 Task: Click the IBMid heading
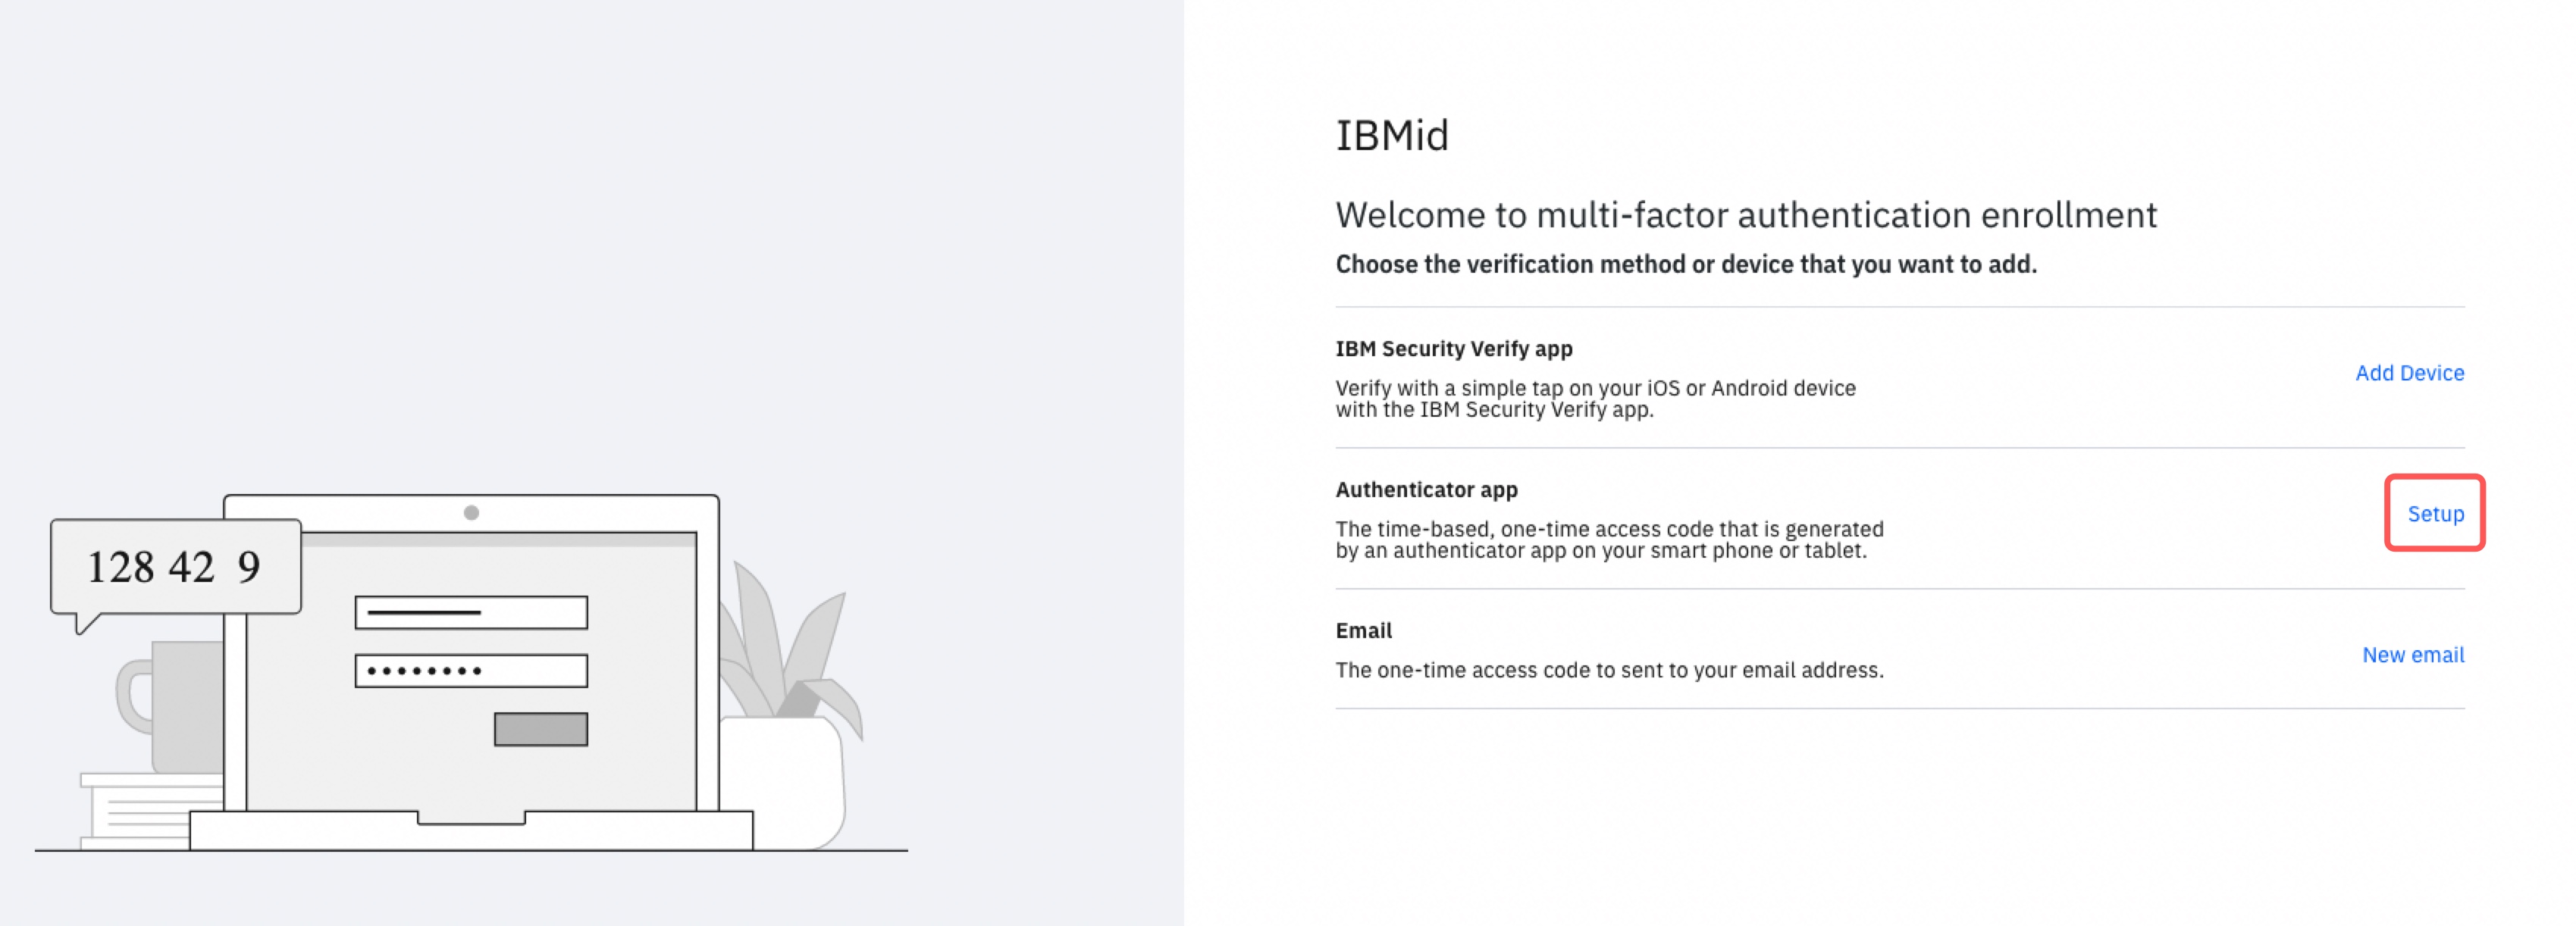pos(1392,135)
